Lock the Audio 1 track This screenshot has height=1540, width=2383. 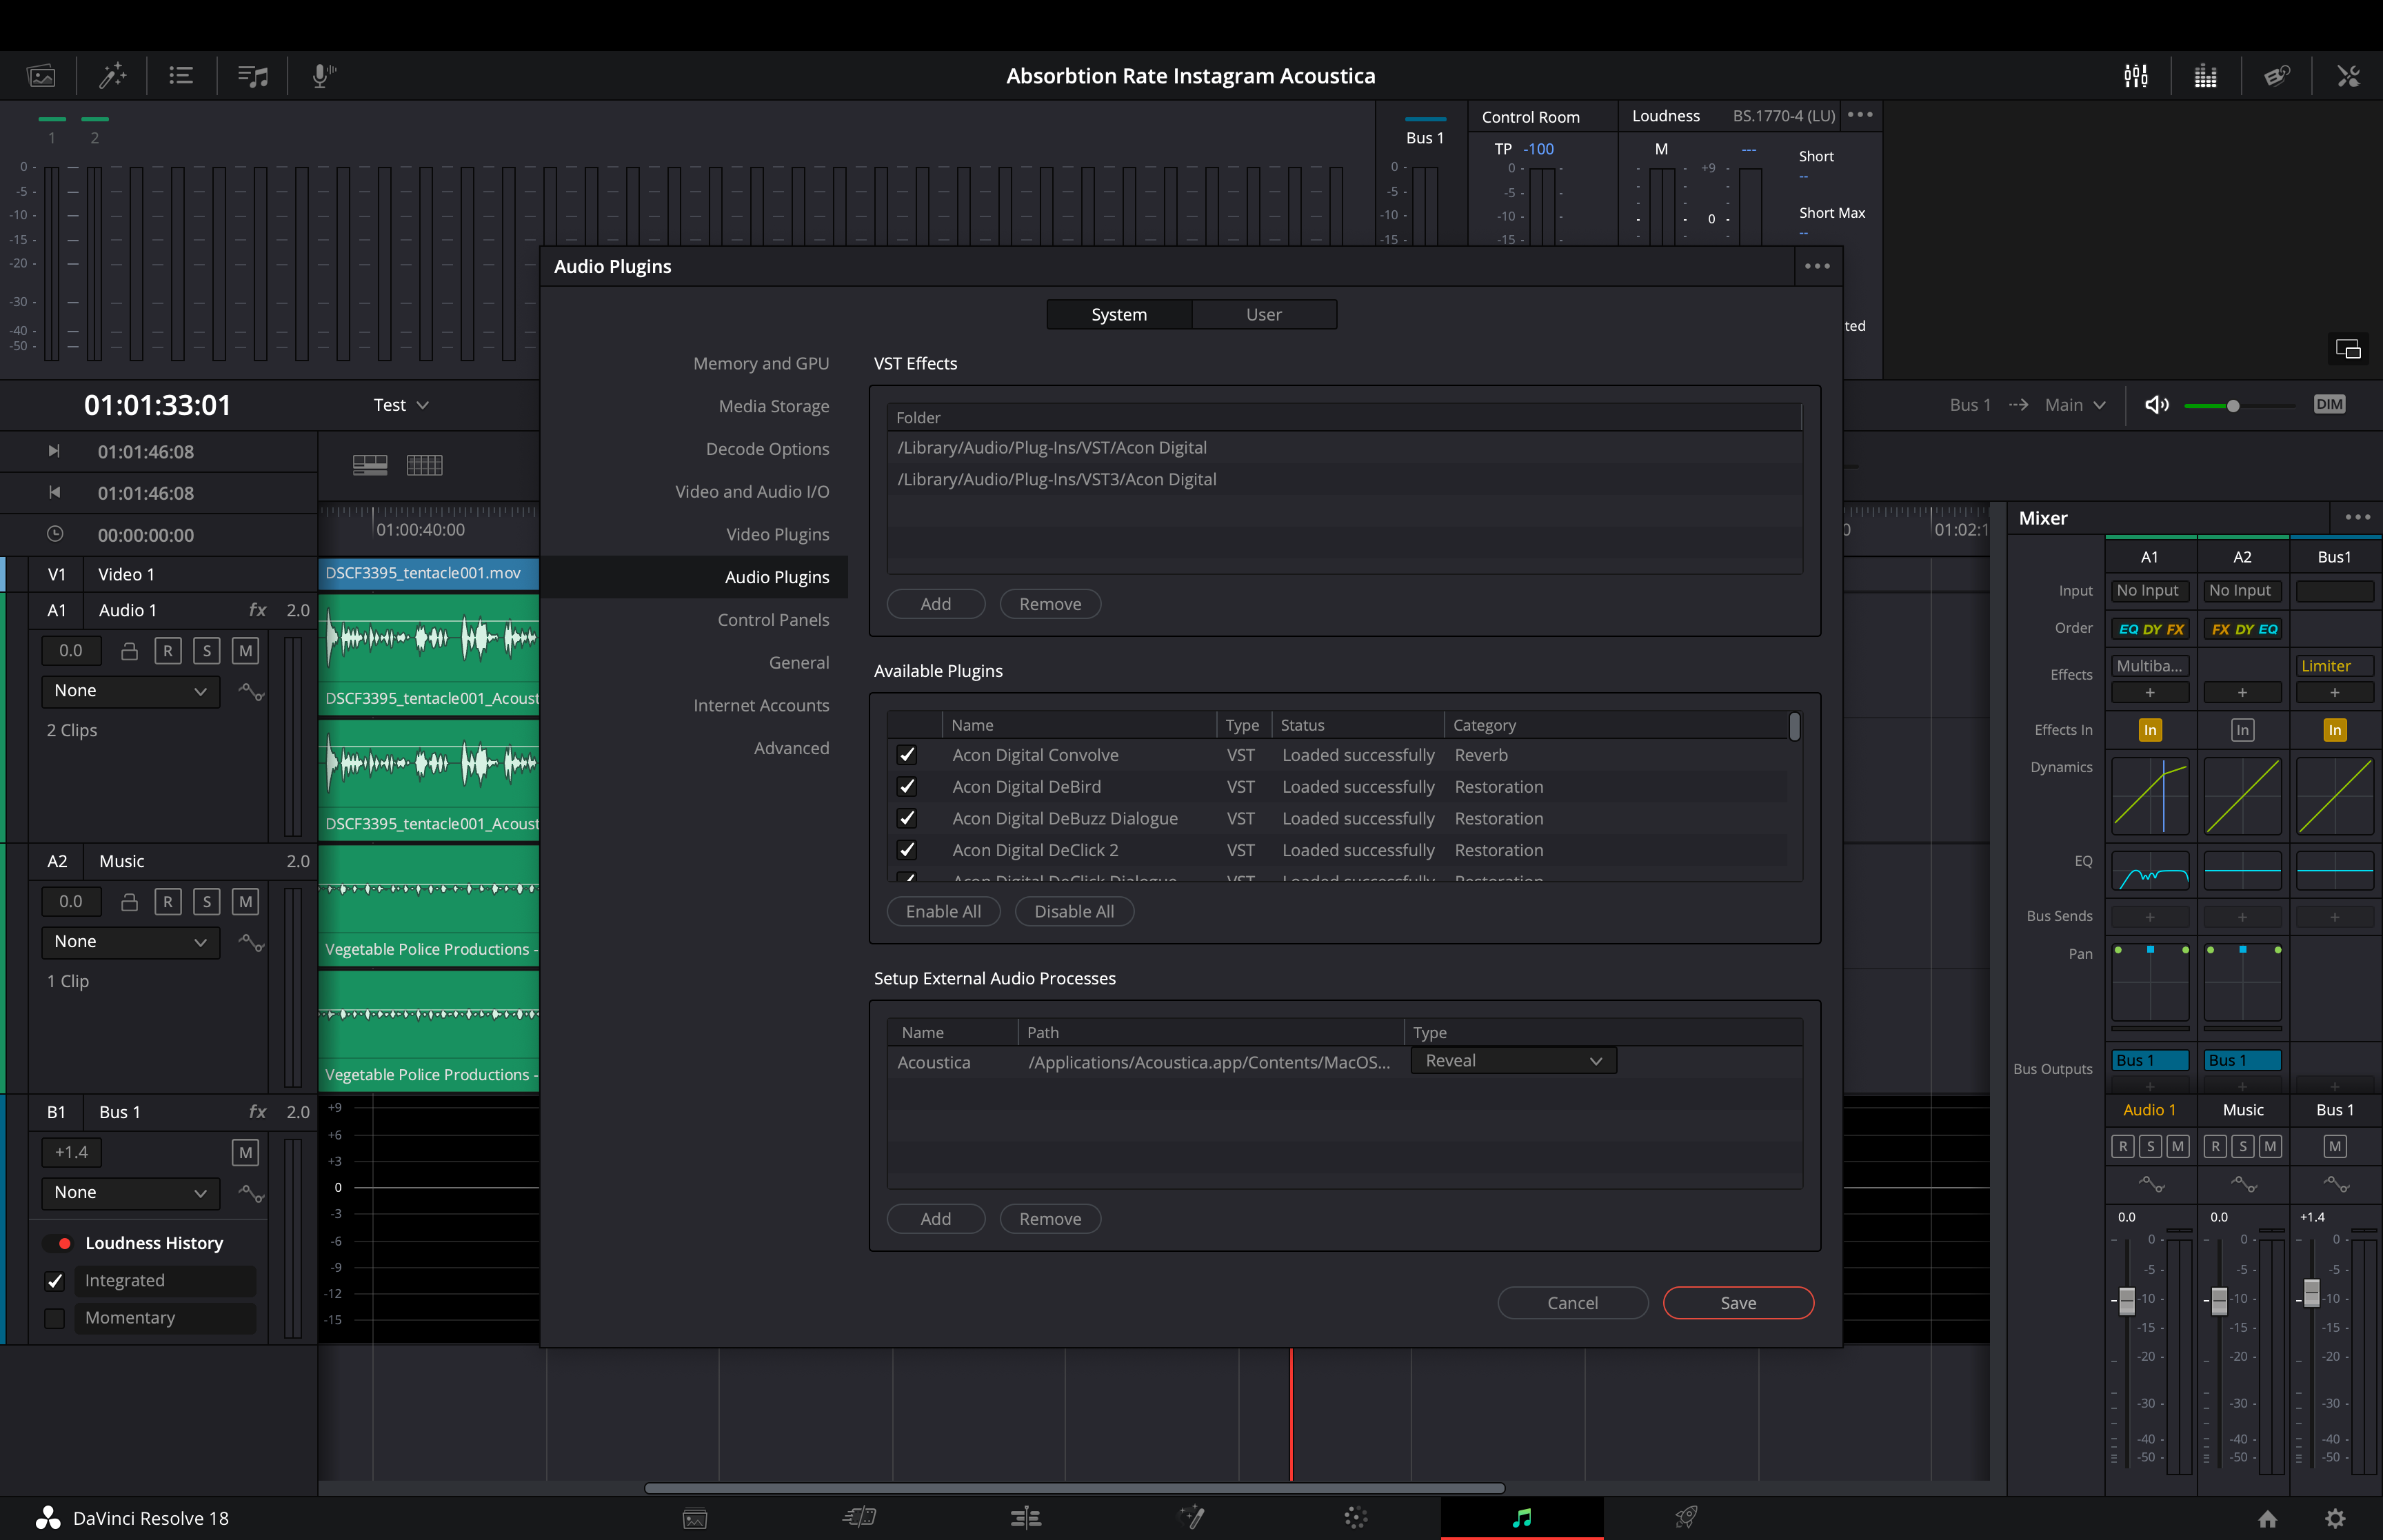129,651
